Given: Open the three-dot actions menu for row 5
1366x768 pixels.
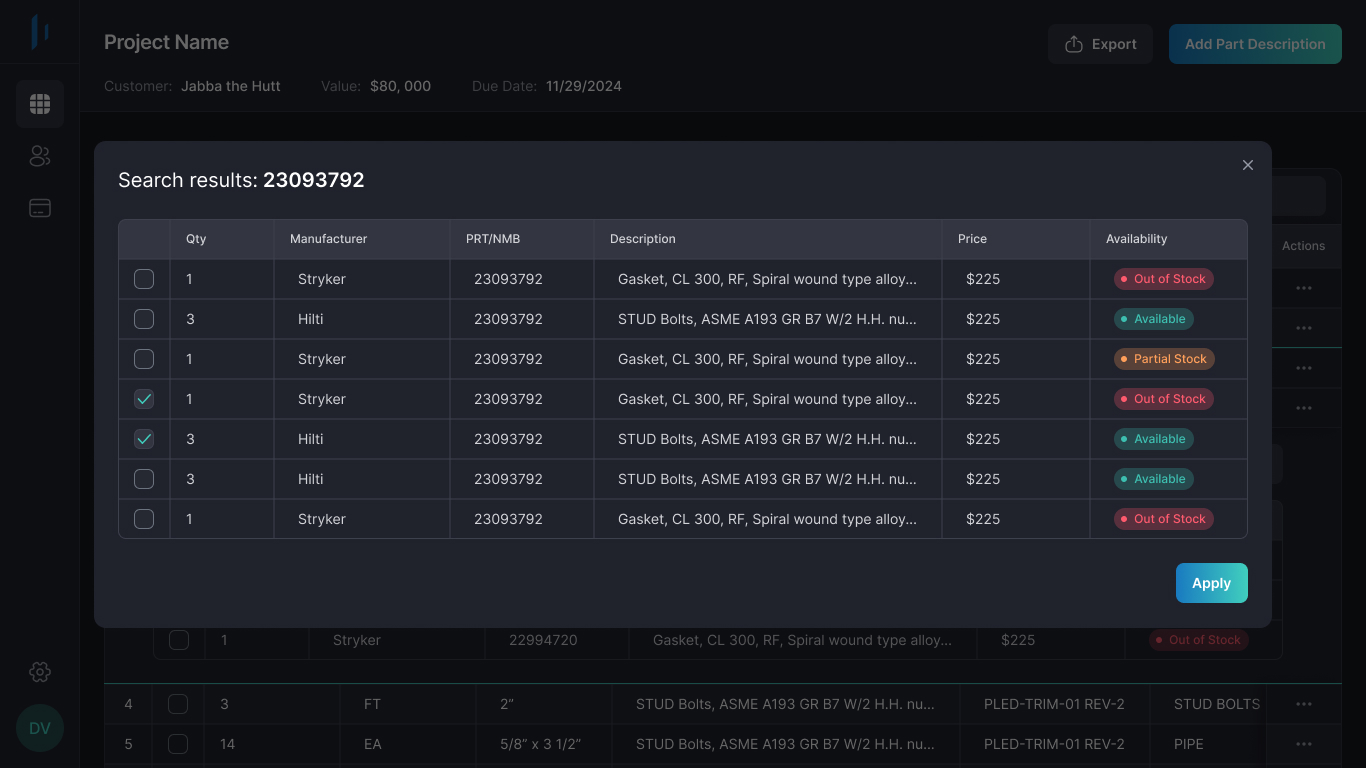Looking at the screenshot, I should 1303,744.
